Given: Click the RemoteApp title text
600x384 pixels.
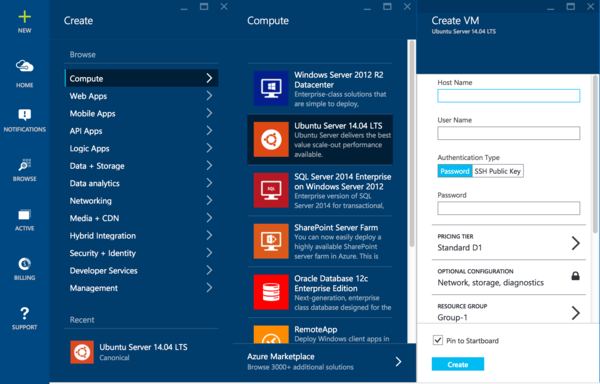Looking at the screenshot, I should point(316,329).
